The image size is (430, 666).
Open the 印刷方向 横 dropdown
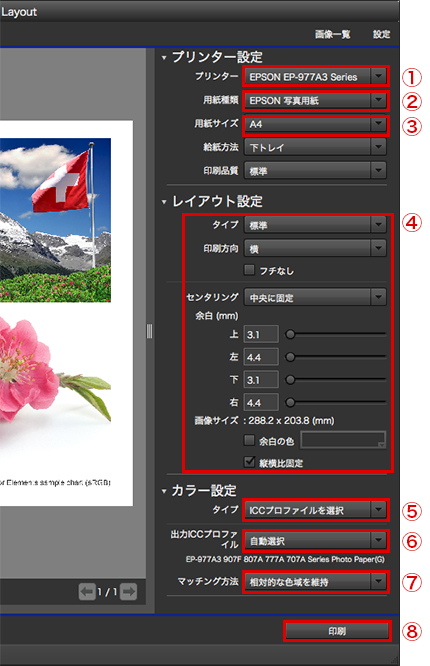[315, 249]
